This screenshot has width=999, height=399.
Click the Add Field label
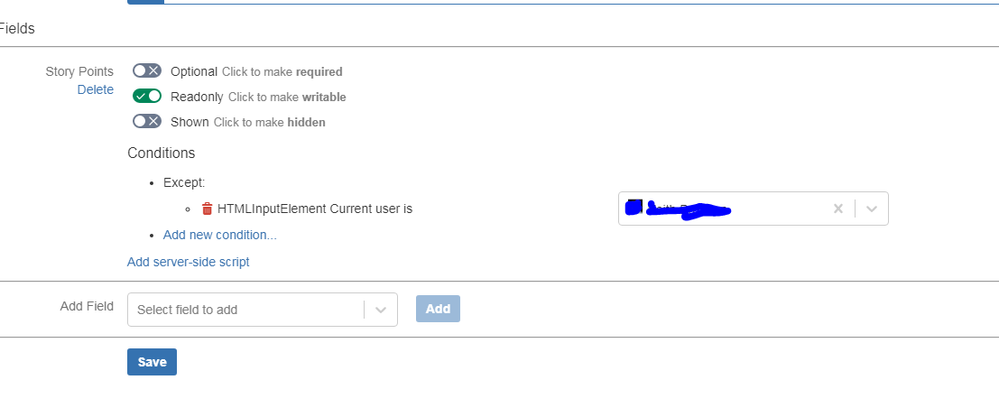tap(87, 306)
